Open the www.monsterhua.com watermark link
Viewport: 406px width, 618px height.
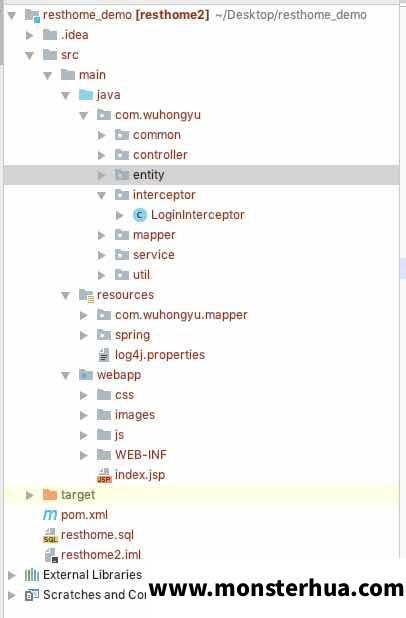click(x=276, y=588)
